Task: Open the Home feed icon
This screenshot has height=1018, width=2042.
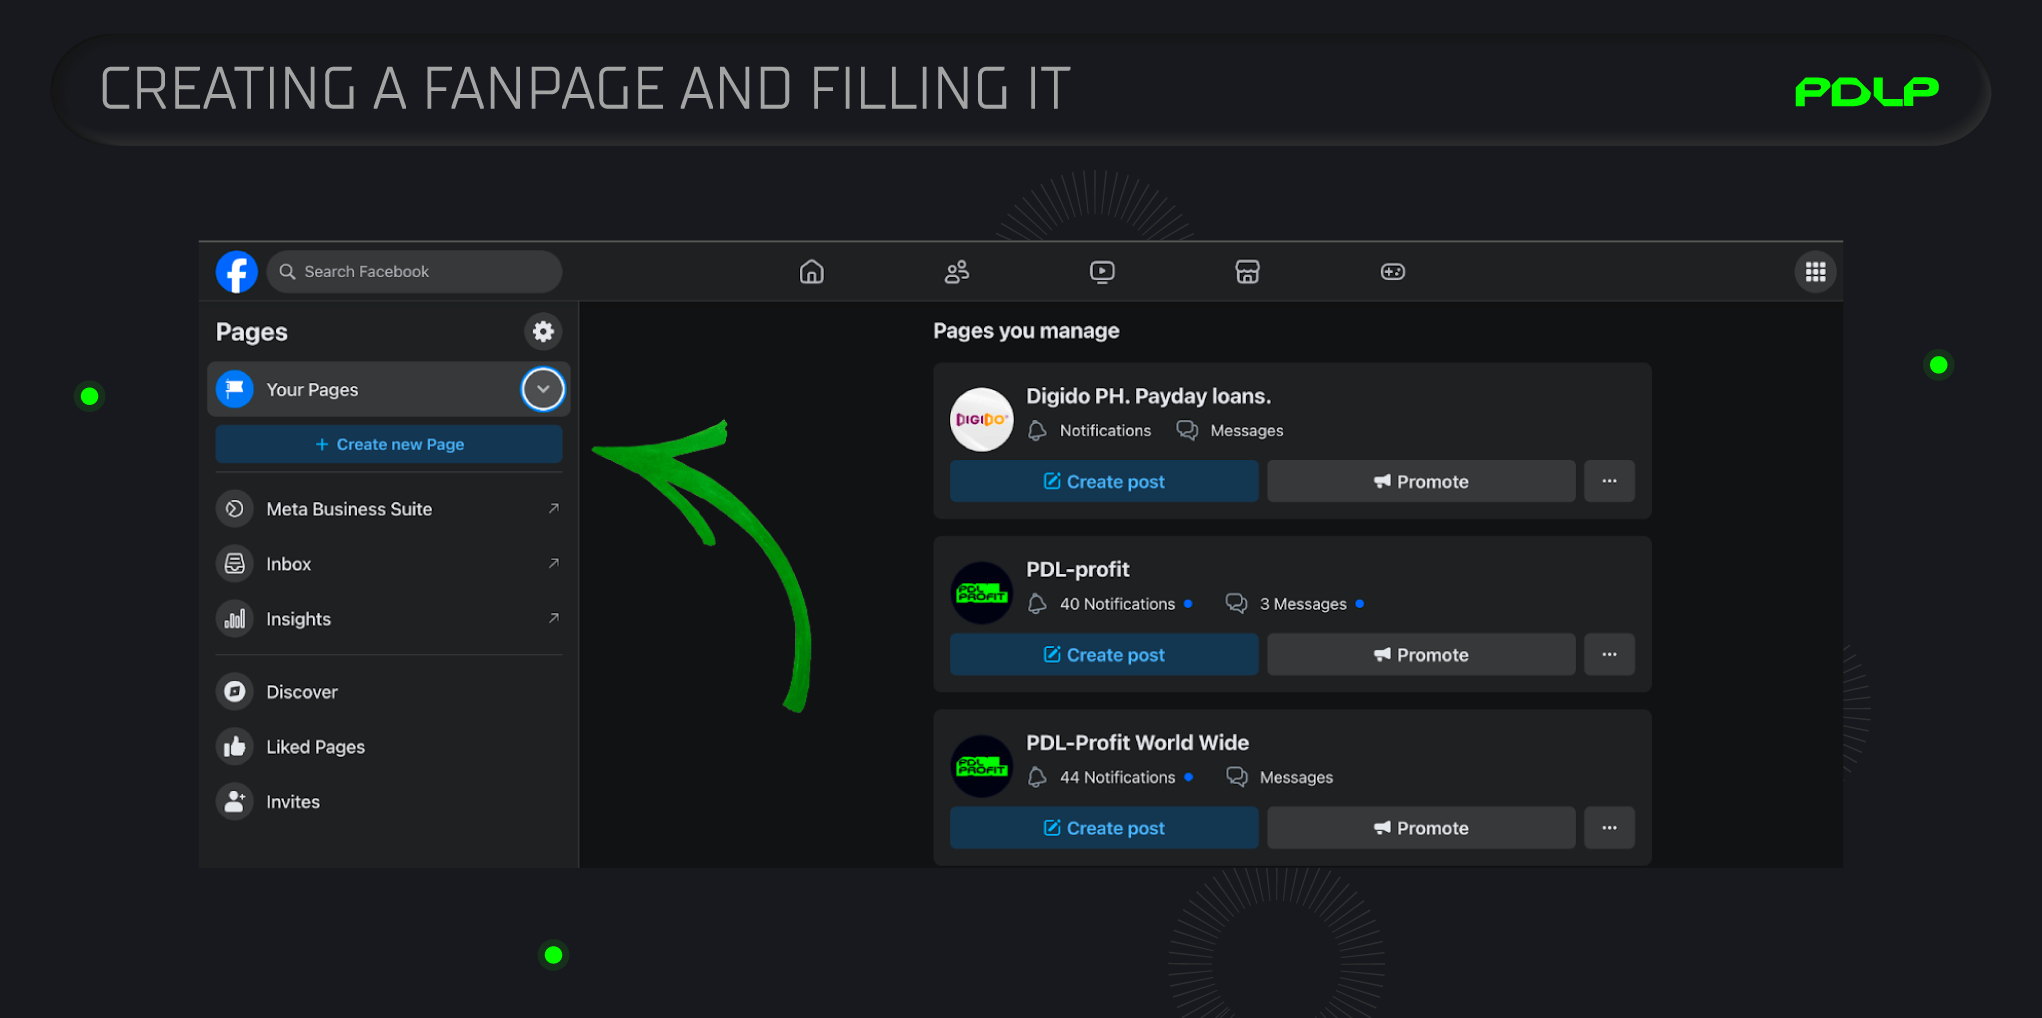Action: 812,272
